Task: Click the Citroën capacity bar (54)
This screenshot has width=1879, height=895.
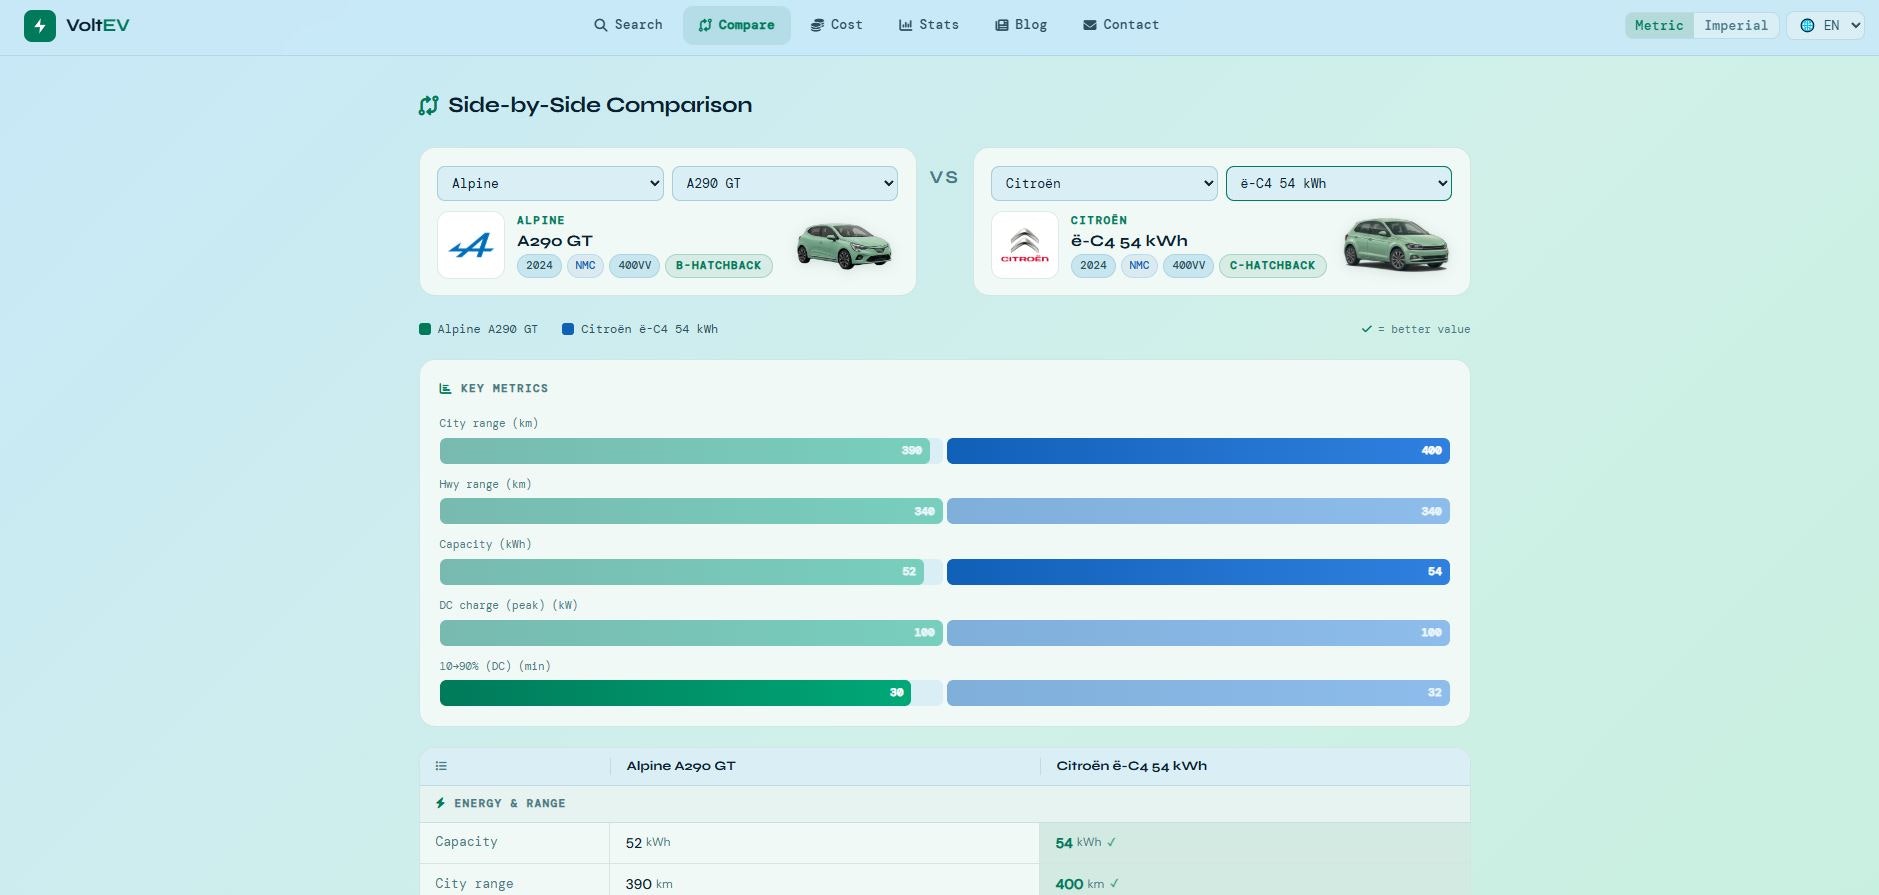Action: pos(1198,572)
